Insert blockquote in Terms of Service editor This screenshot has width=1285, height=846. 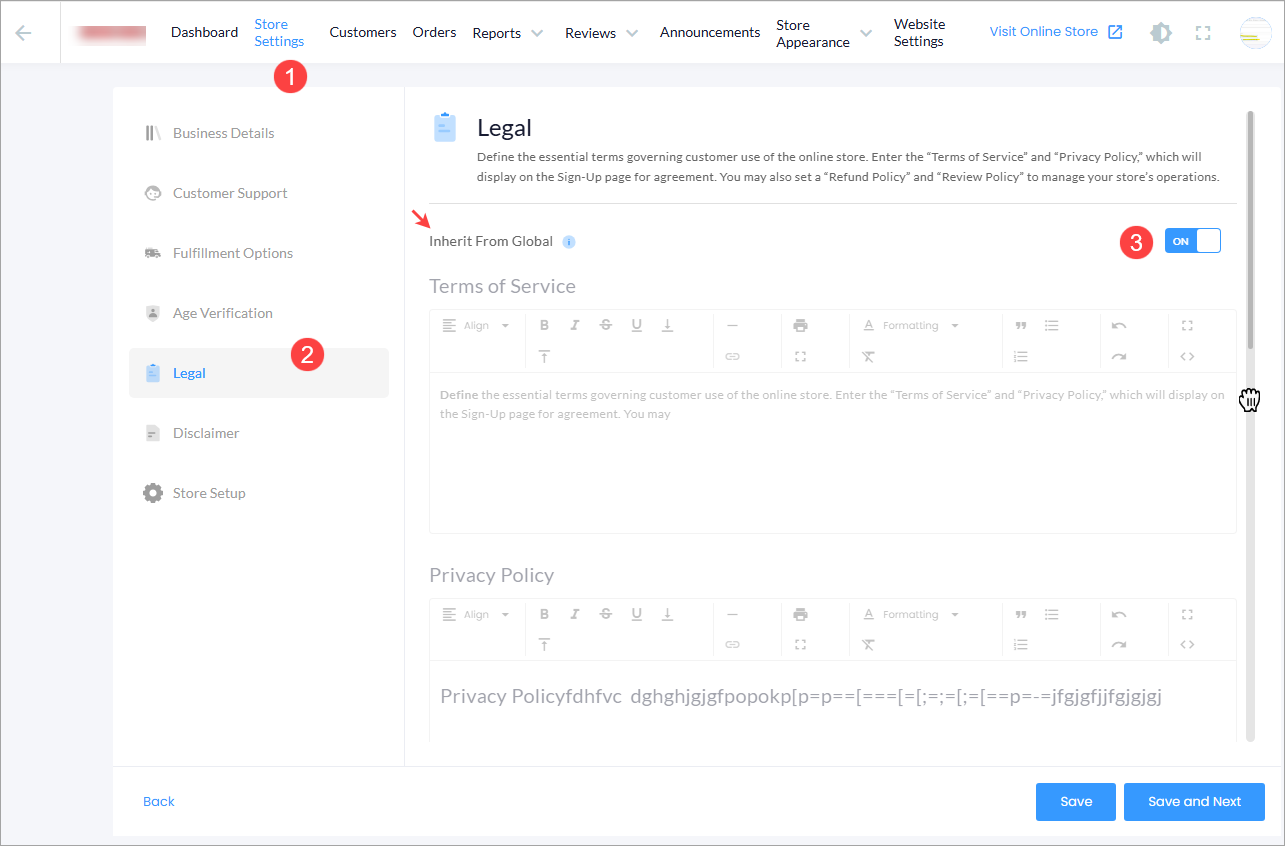pyautogui.click(x=1021, y=325)
